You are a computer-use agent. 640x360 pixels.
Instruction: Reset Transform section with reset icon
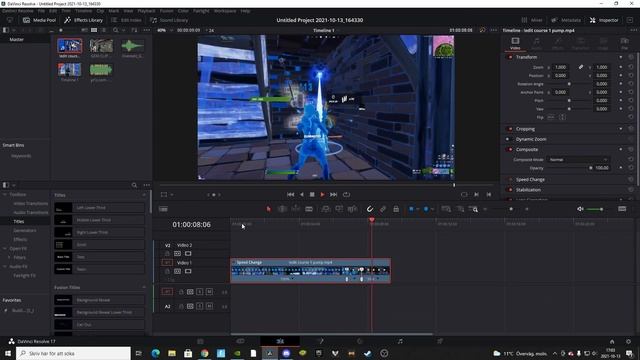tap(631, 57)
